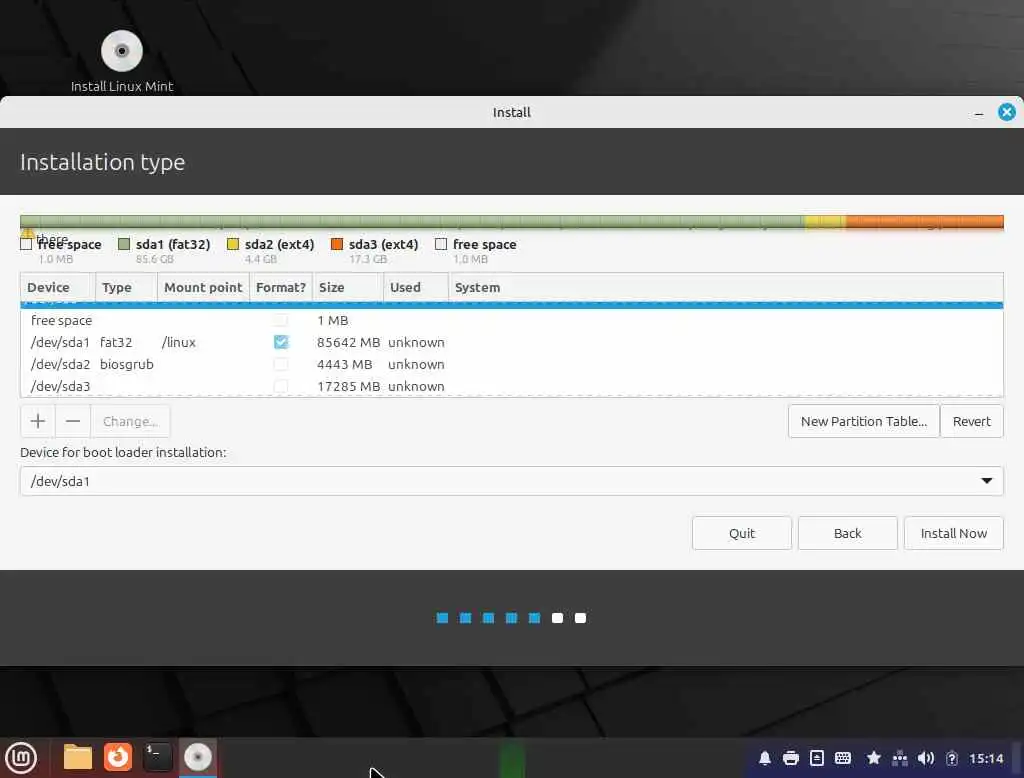Sort by the Mount point column header
Screen dimensions: 1024x778
[203, 287]
